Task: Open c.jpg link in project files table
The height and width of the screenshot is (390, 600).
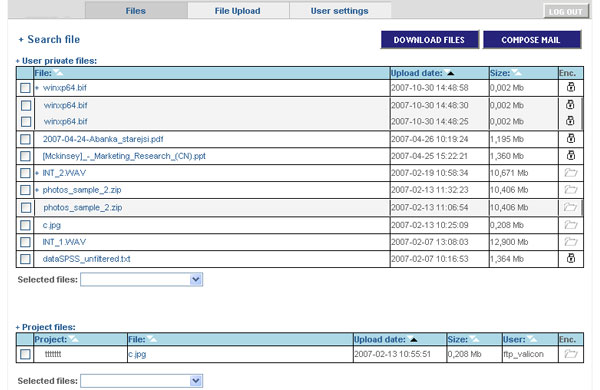Action: point(137,354)
